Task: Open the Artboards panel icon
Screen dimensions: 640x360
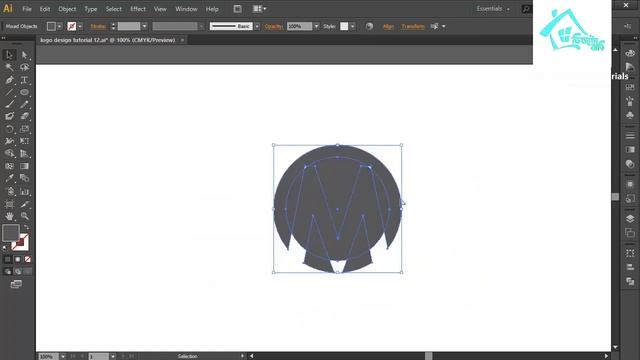Action: [x=630, y=233]
